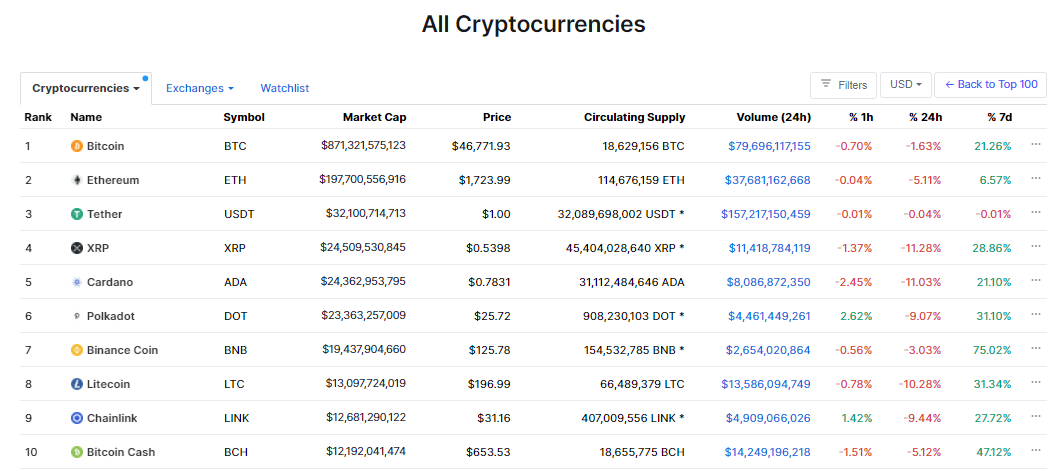Click the Chainlink hexagon logo icon
This screenshot has height=471, width=1062.
tap(77, 418)
